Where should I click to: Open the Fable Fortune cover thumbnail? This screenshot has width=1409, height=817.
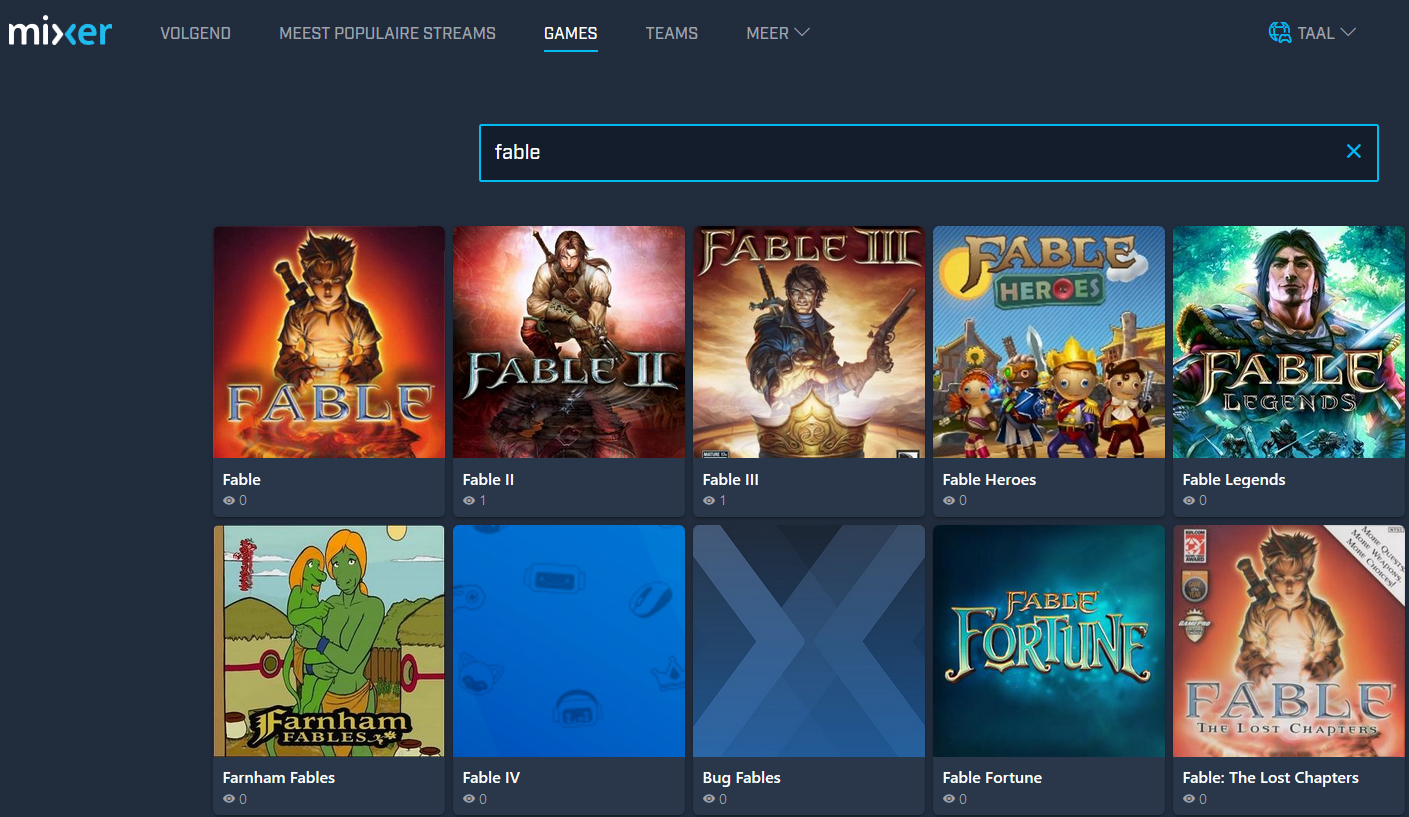coord(1049,641)
